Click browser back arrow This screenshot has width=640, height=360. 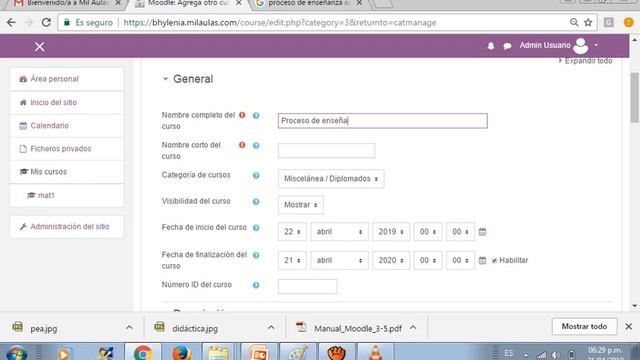[11, 22]
